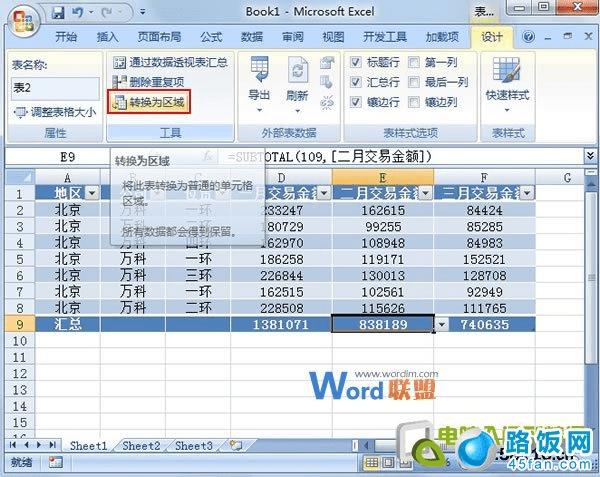Image resolution: width=600 pixels, height=477 pixels.
Task: Toggle 标题行 header row checkbox
Action: 356,62
